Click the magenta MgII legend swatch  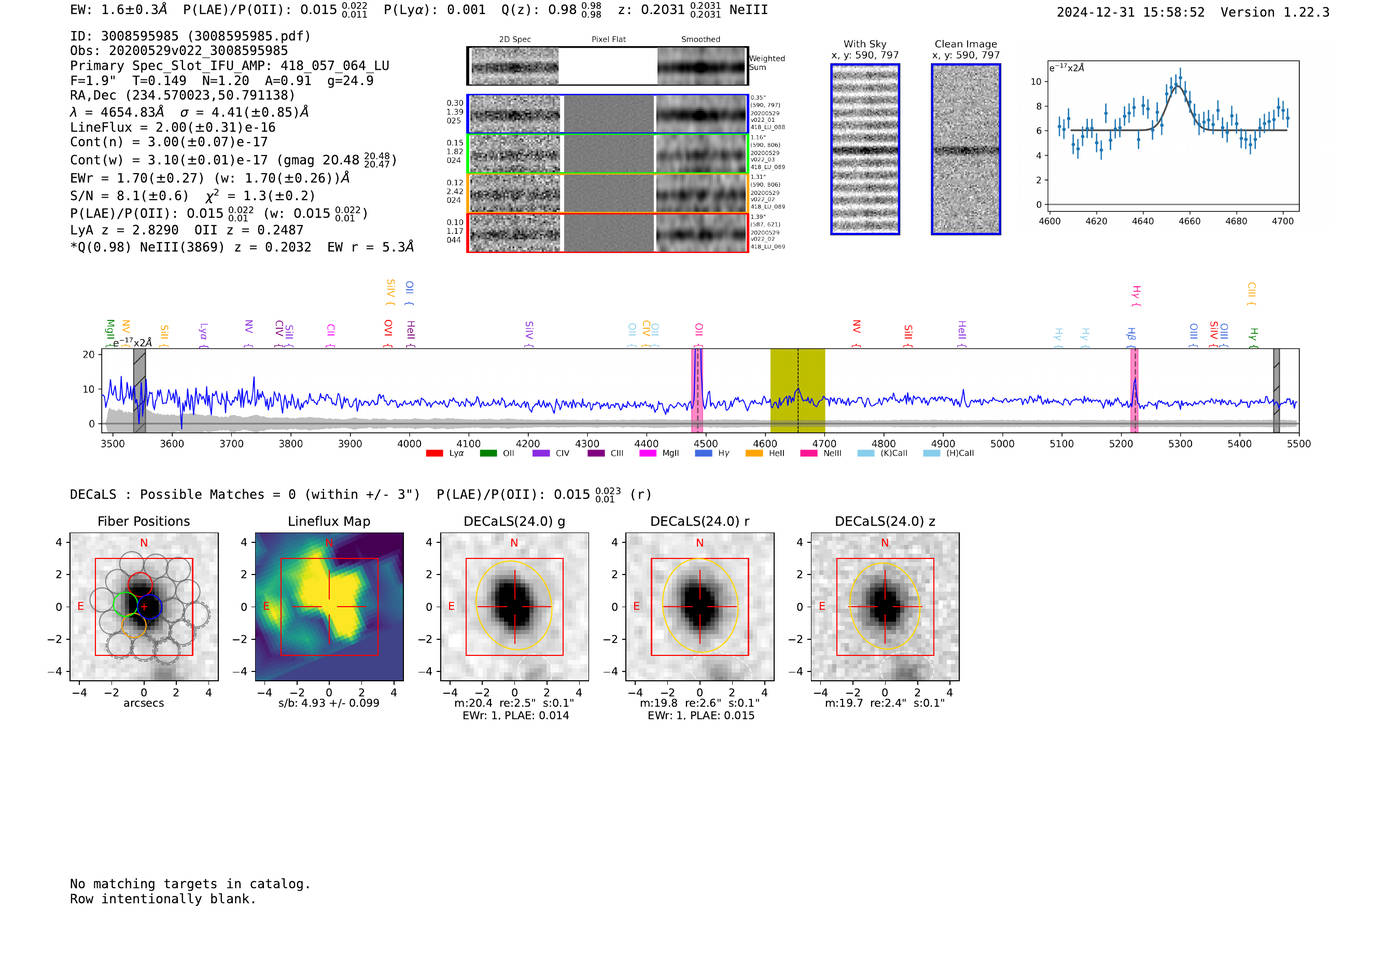tap(648, 453)
